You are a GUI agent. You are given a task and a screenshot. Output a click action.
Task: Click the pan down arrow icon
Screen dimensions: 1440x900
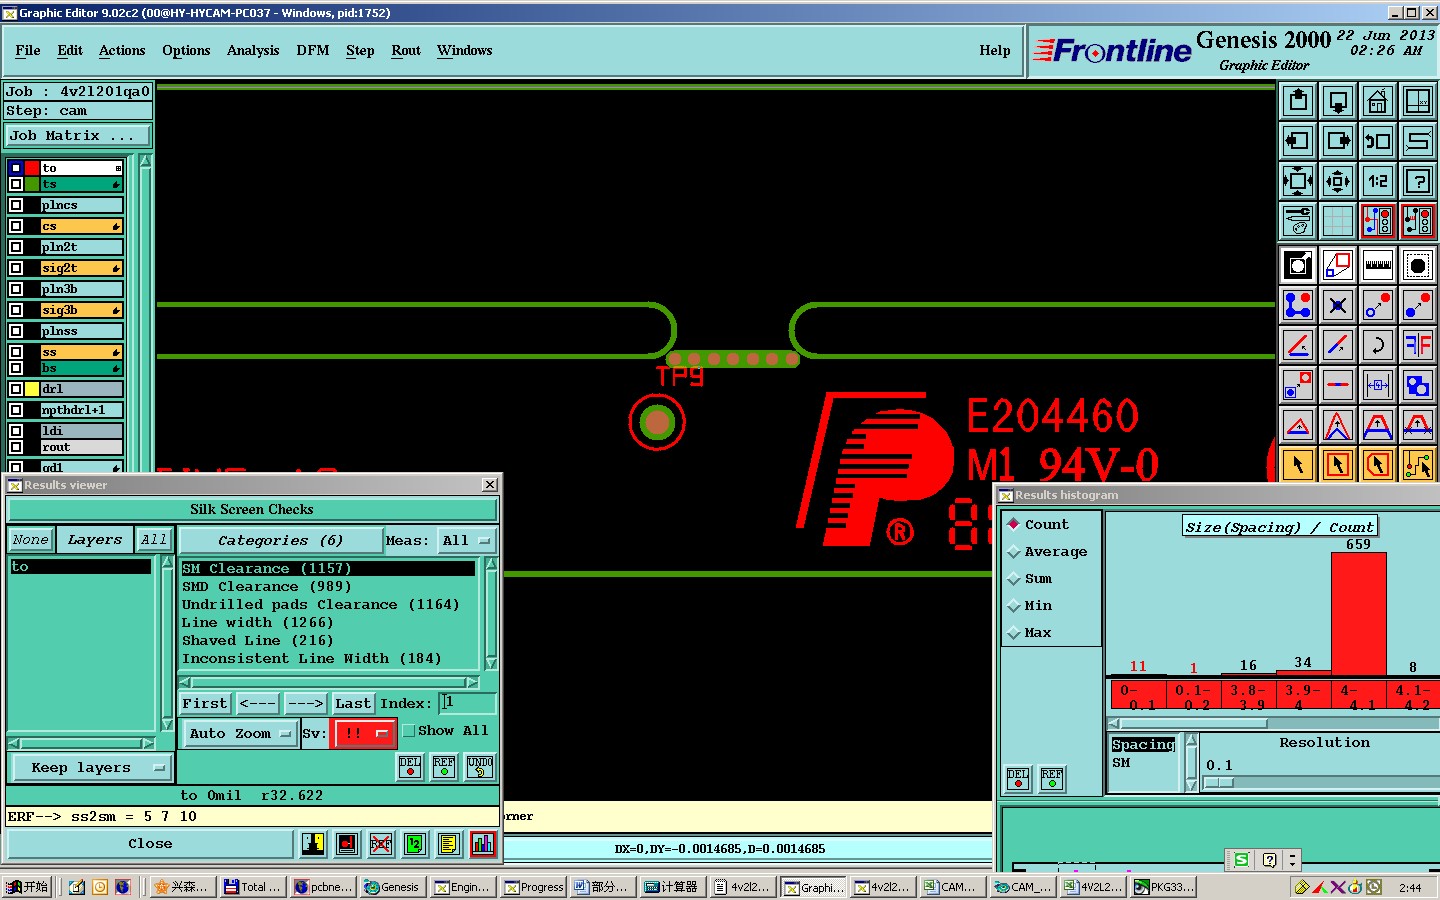[1338, 101]
